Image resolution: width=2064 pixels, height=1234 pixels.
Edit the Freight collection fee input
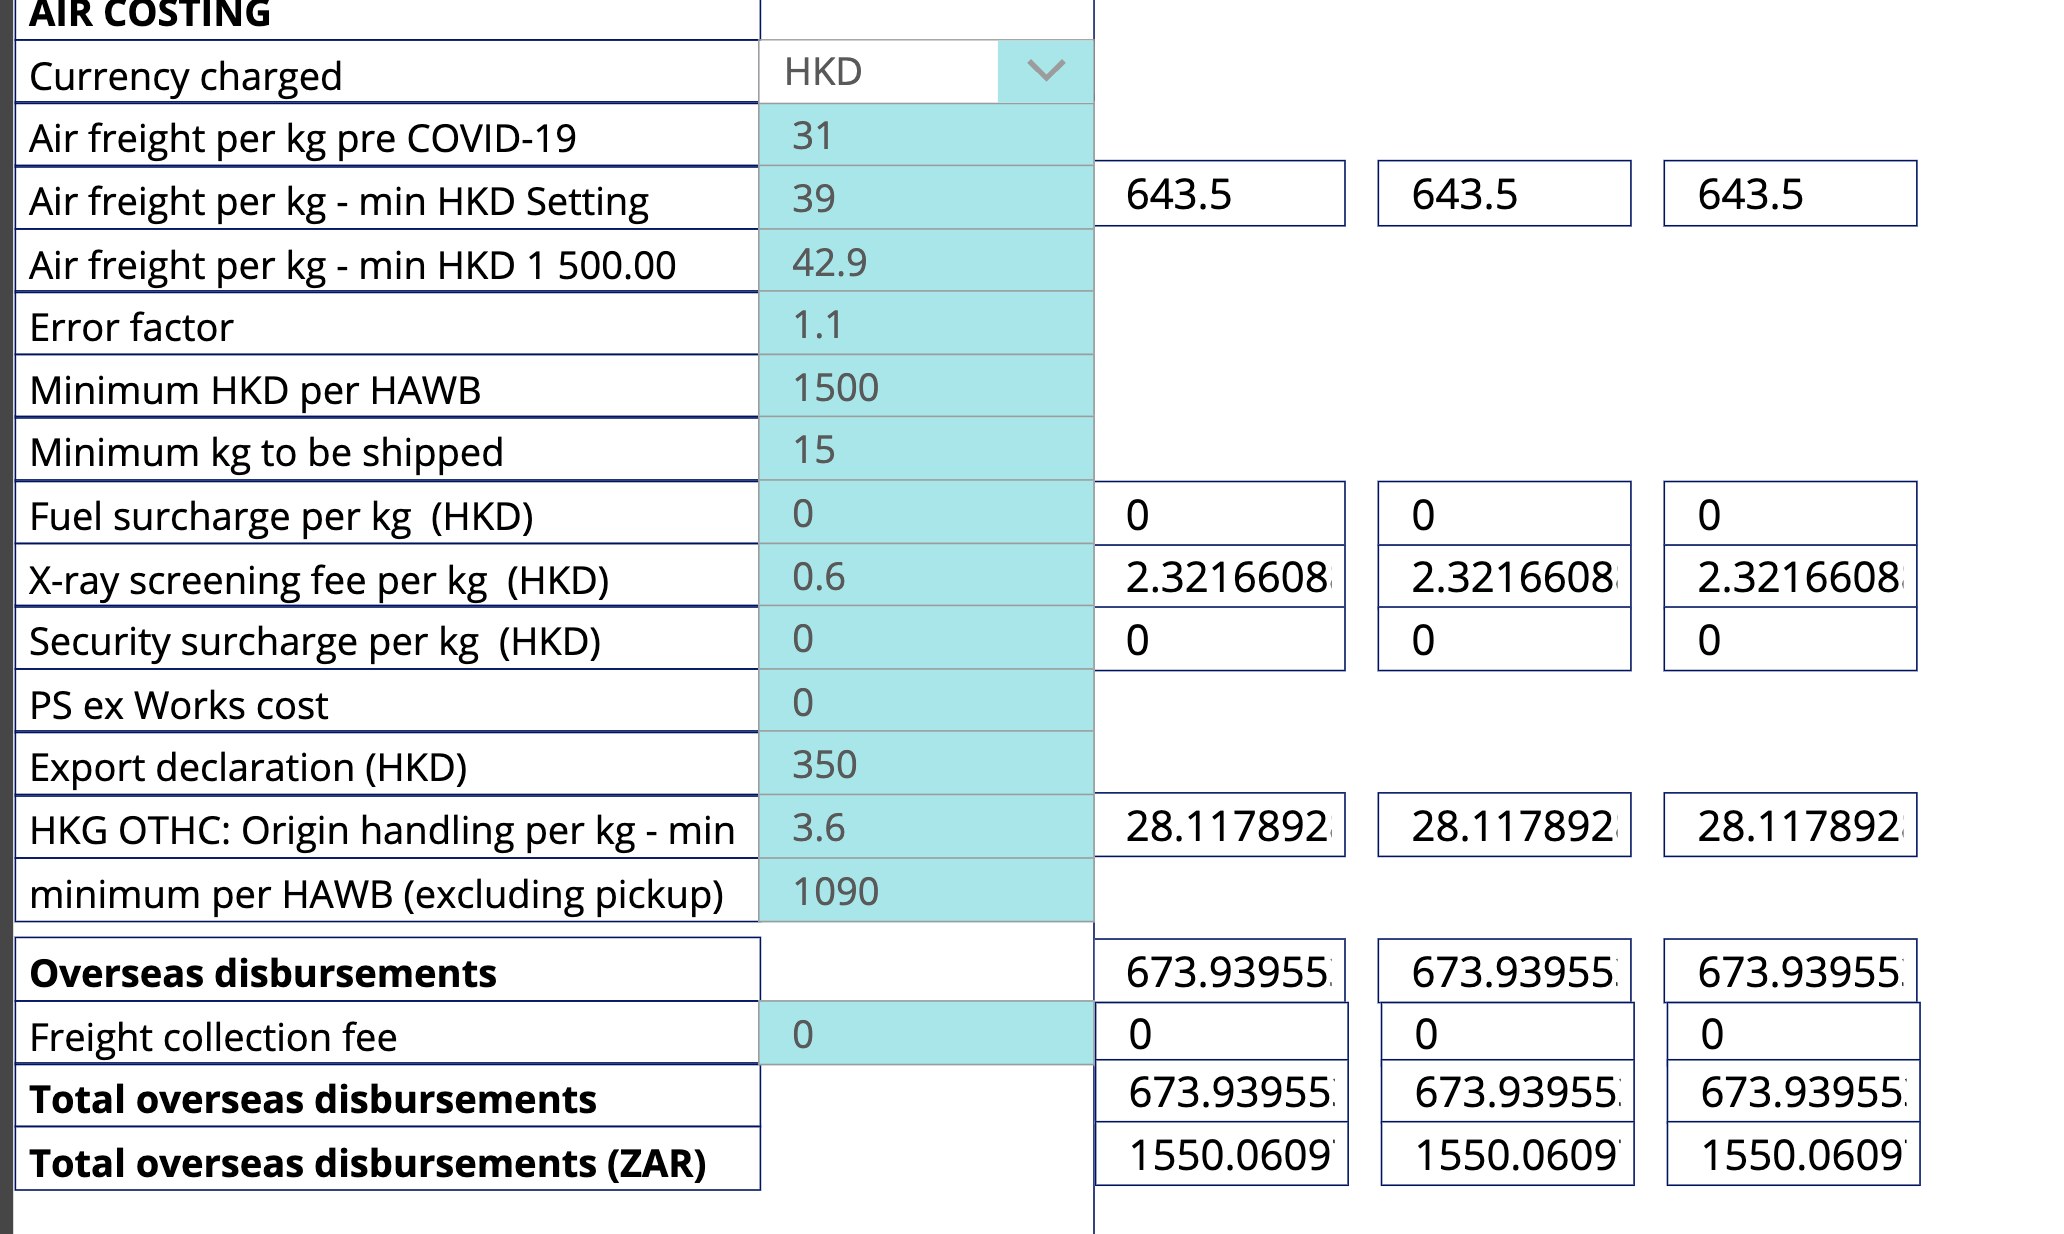(x=926, y=1033)
